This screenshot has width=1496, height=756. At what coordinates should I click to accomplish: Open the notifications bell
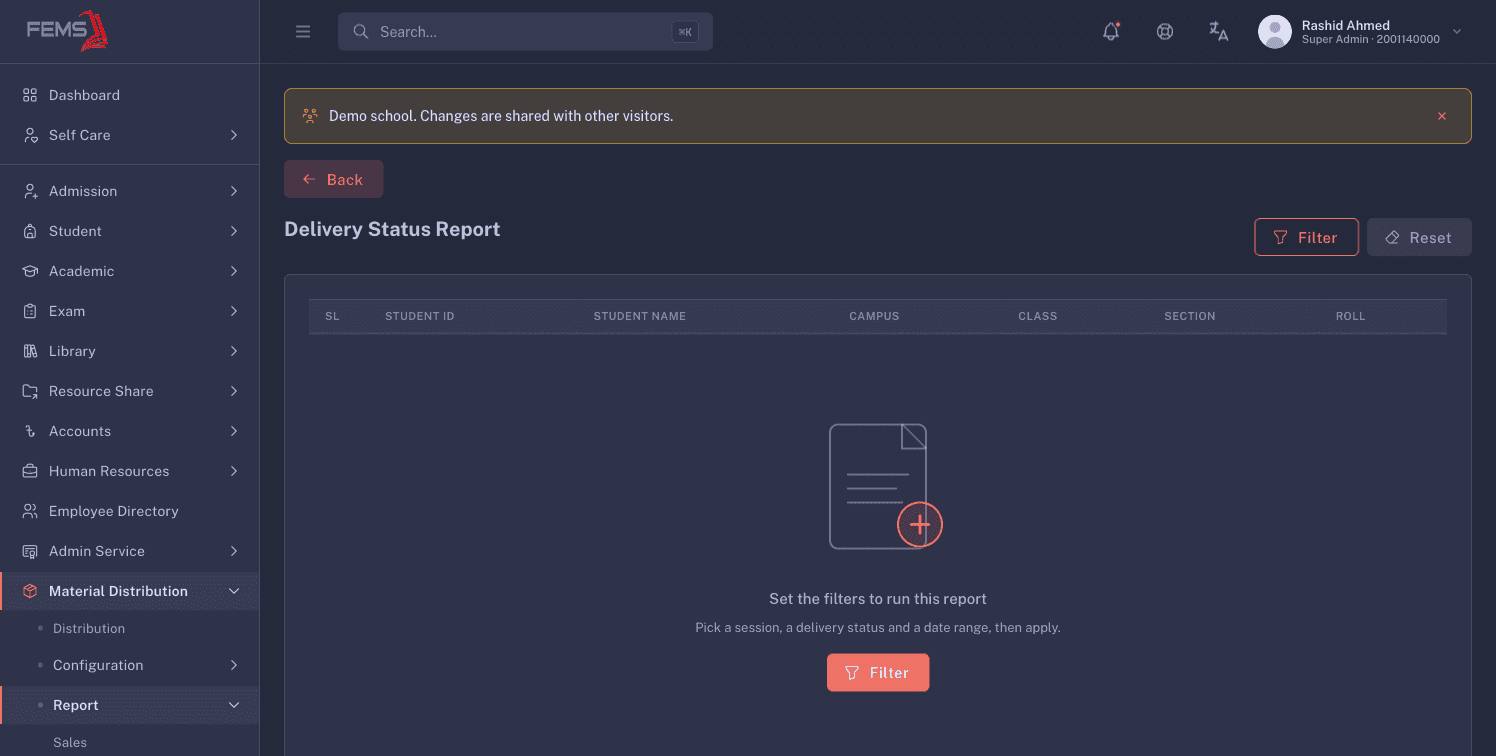1111,31
